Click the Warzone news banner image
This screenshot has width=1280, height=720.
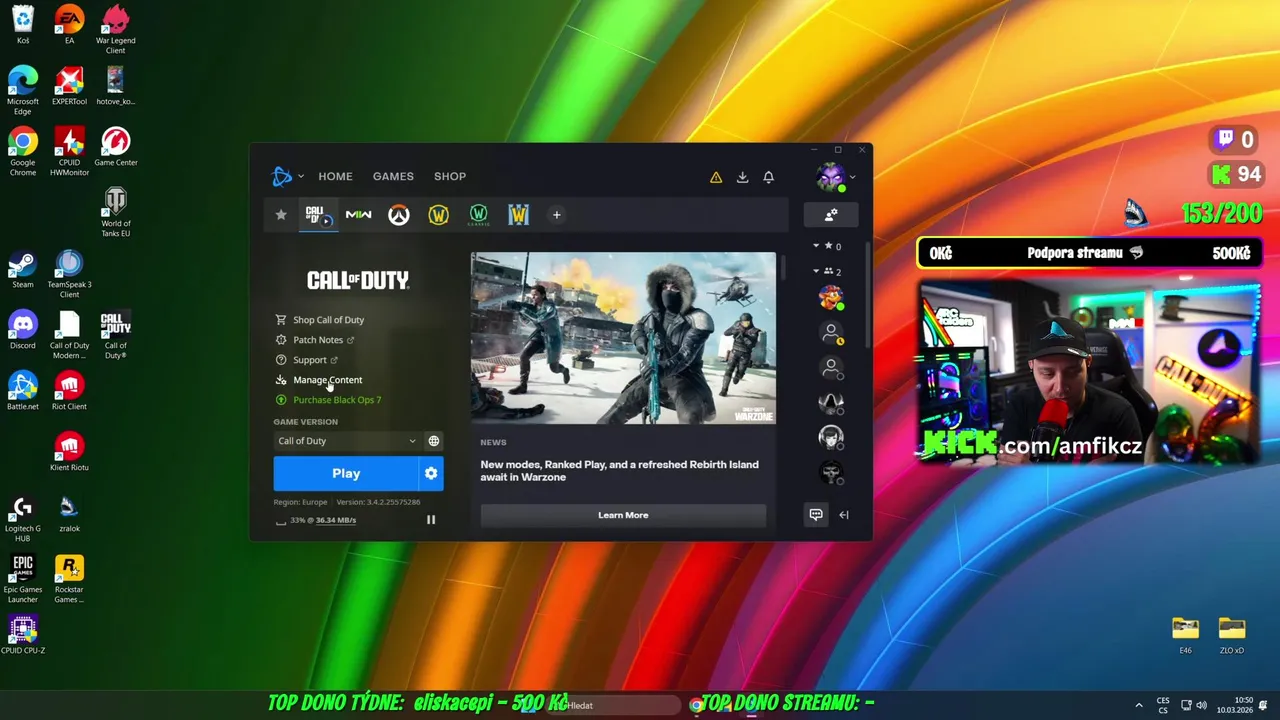tap(623, 338)
